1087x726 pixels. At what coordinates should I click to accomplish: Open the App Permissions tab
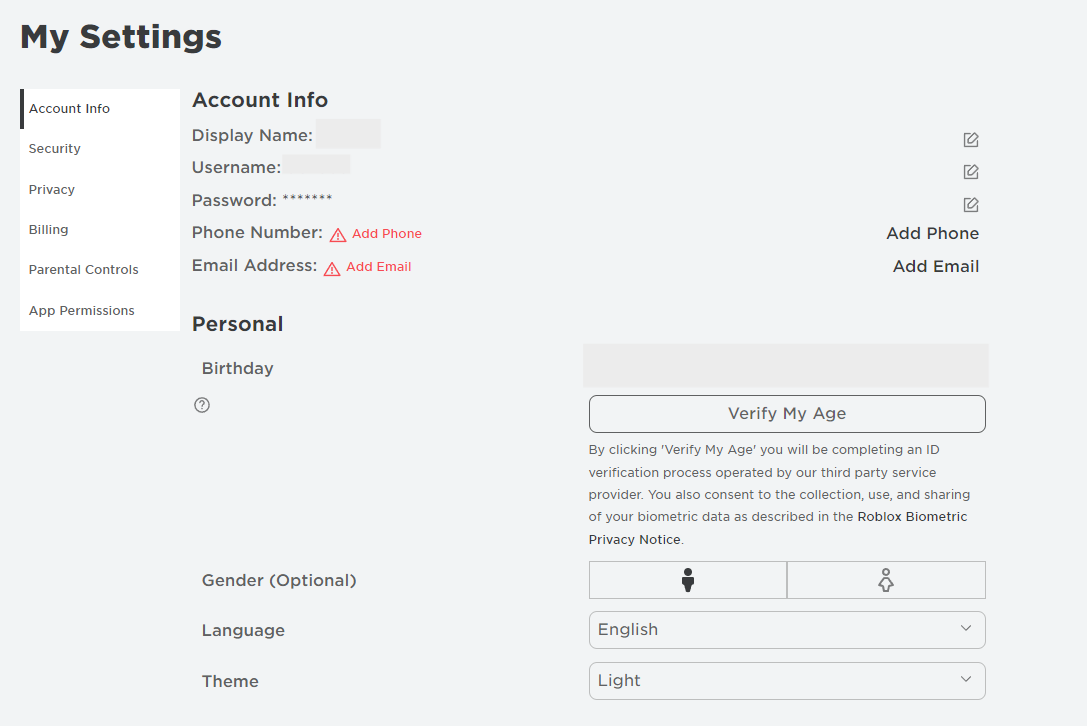100,310
